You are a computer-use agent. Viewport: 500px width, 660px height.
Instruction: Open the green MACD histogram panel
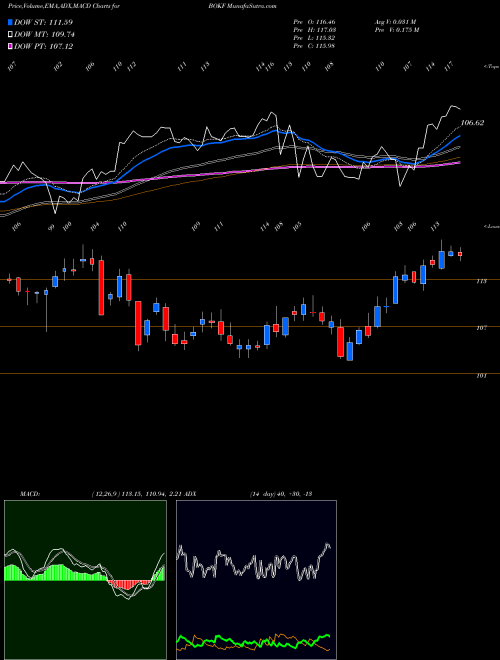pyautogui.click(x=85, y=580)
